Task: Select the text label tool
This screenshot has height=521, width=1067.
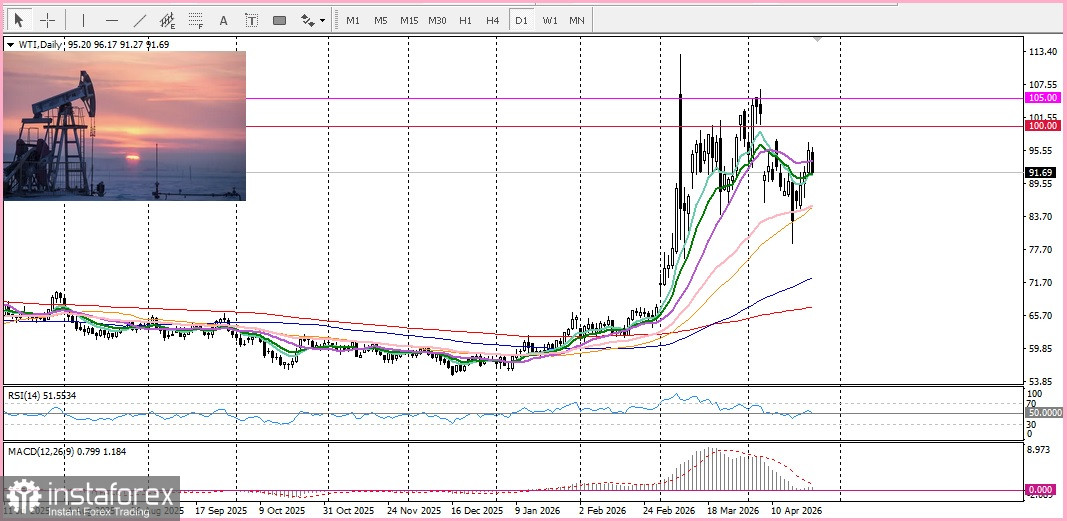Action: pyautogui.click(x=251, y=20)
